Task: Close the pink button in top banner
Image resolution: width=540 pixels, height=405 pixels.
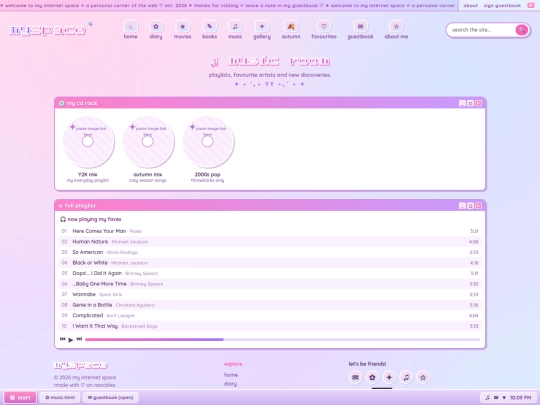Action: pyautogui.click(x=531, y=6)
